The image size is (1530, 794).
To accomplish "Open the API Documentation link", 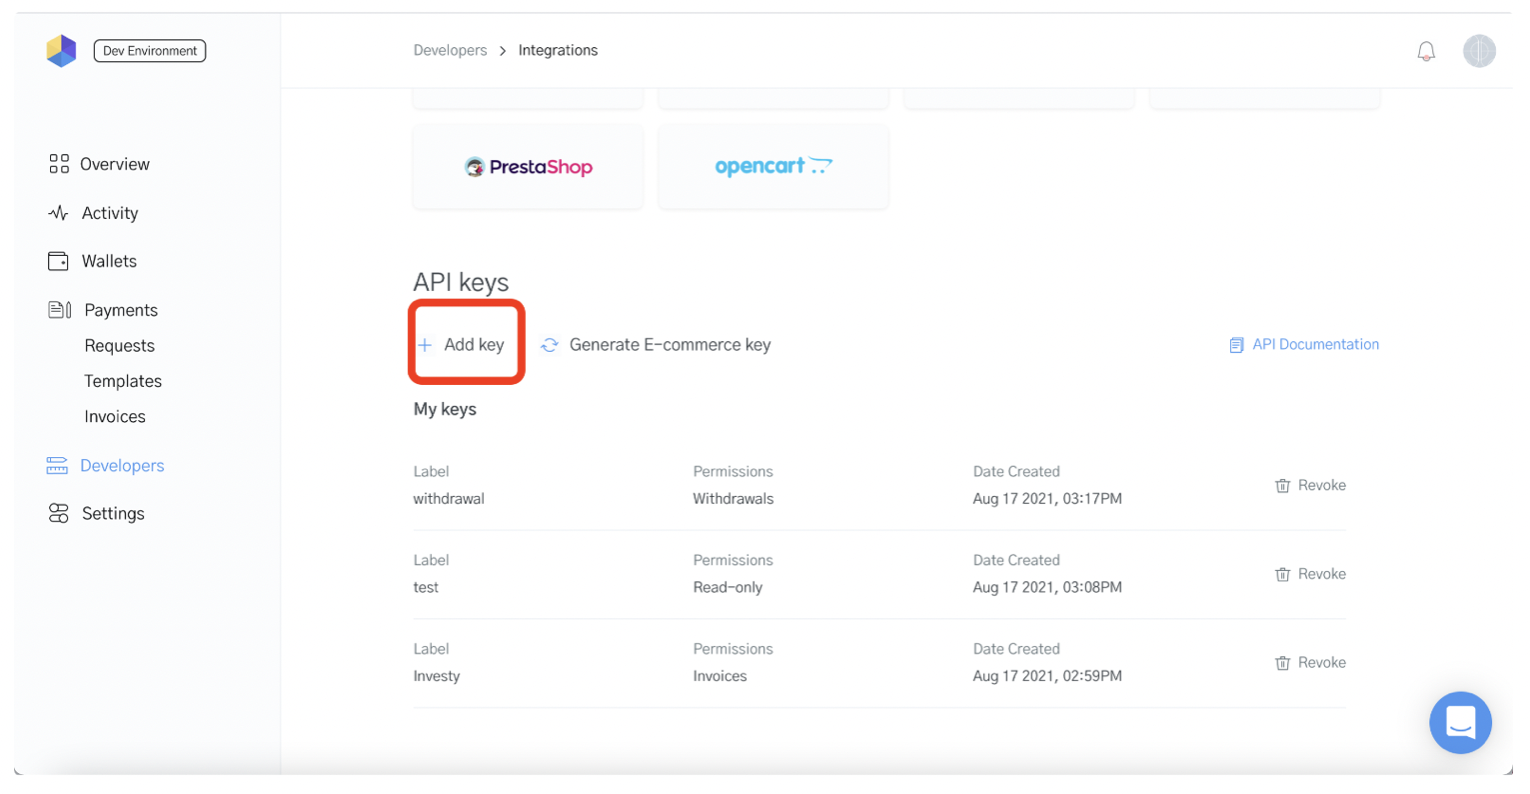I will 1314,344.
